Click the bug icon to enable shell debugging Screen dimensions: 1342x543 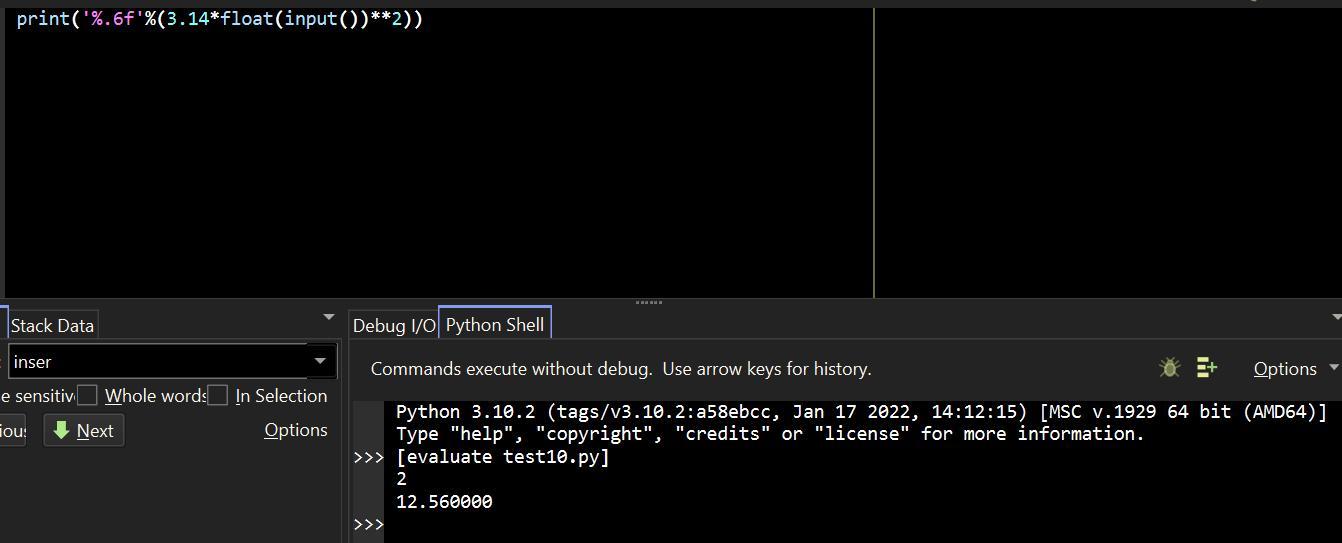pos(1169,368)
